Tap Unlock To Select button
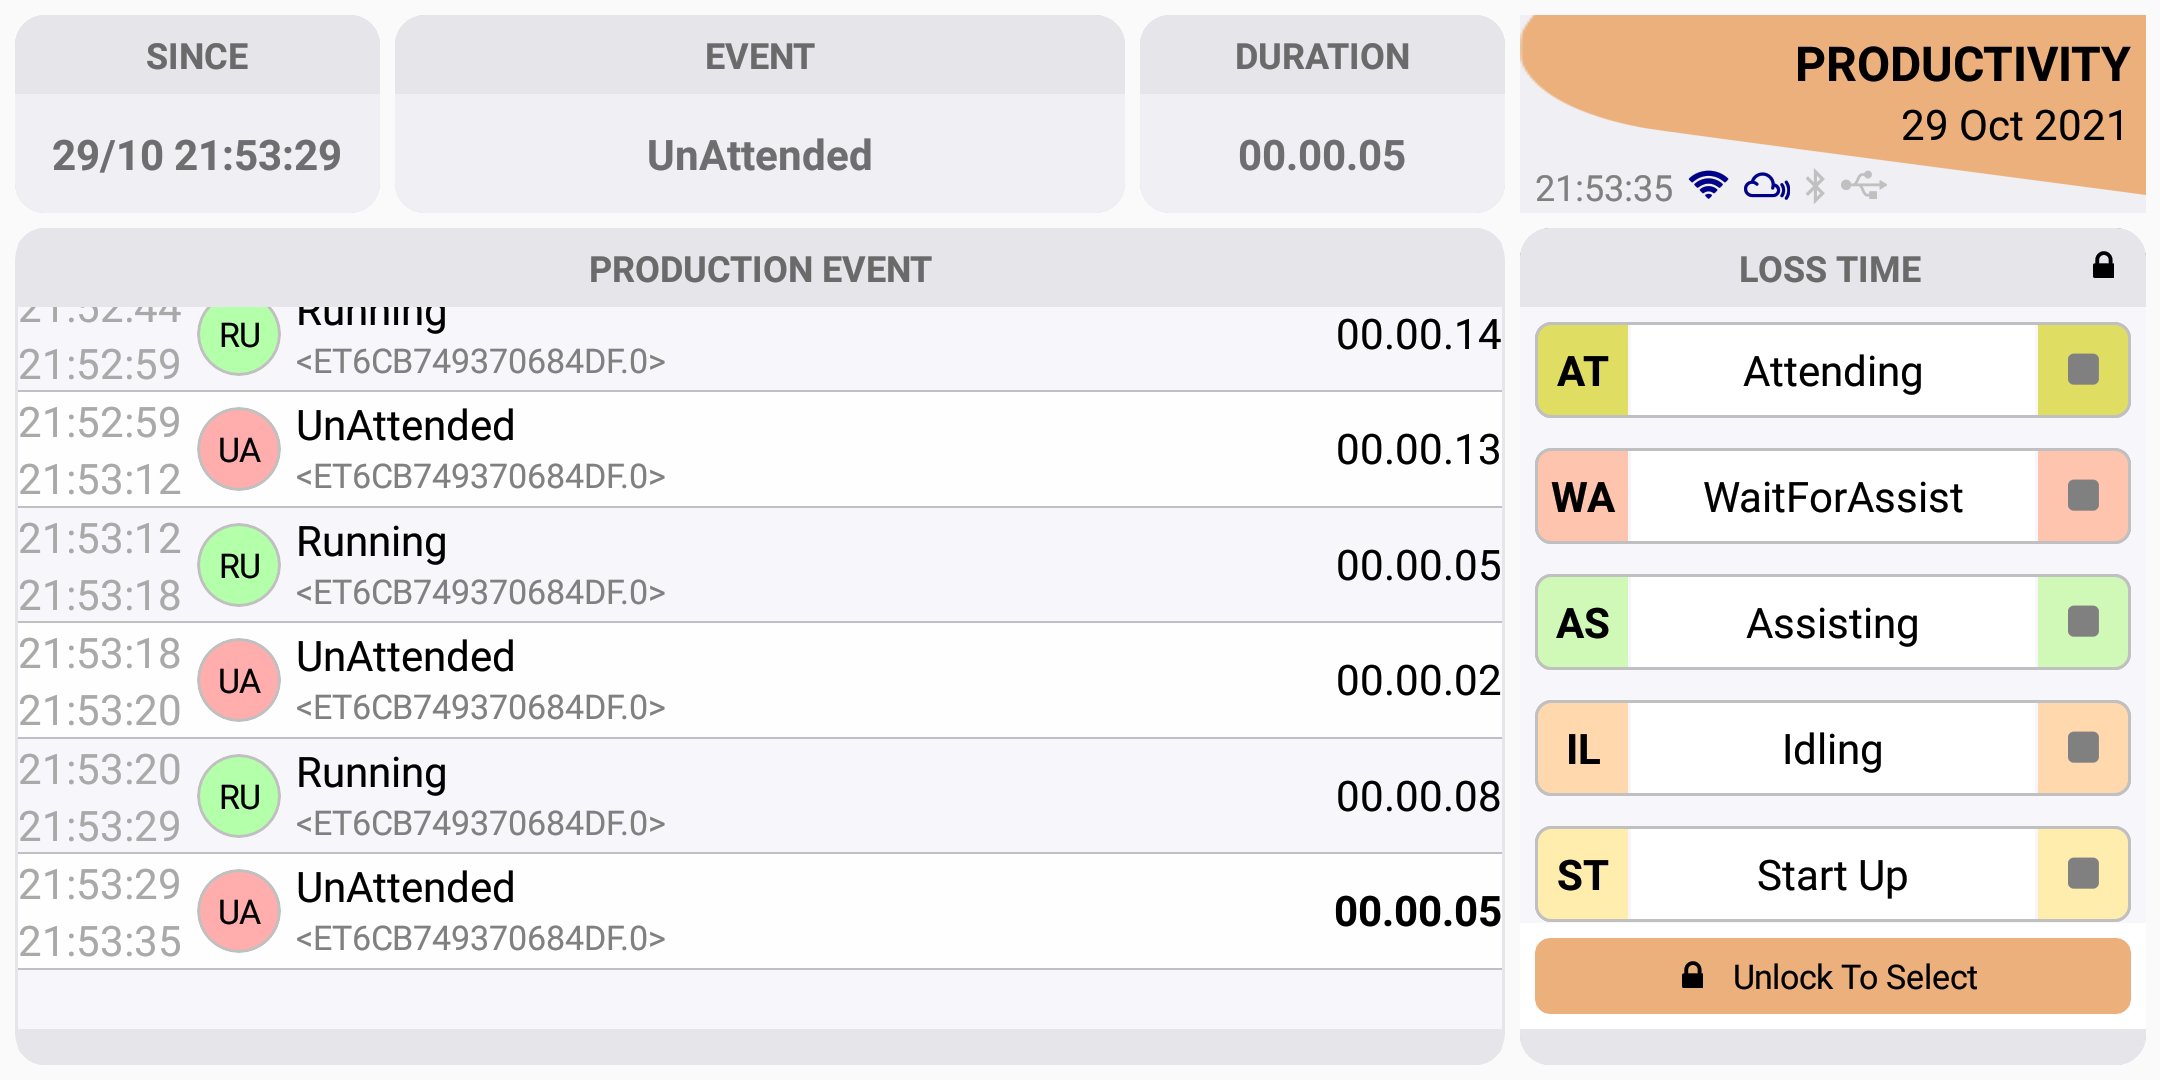The height and width of the screenshot is (1080, 2160). coord(1832,976)
